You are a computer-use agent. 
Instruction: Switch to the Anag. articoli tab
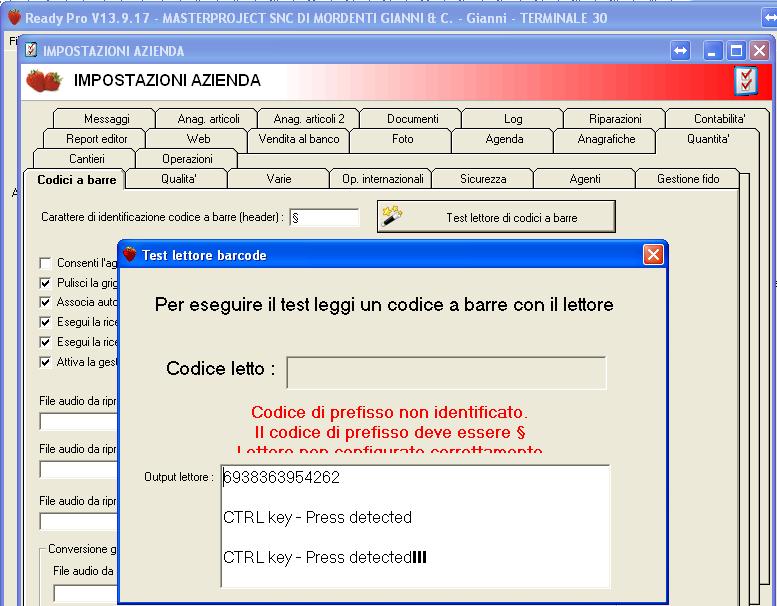click(x=208, y=119)
